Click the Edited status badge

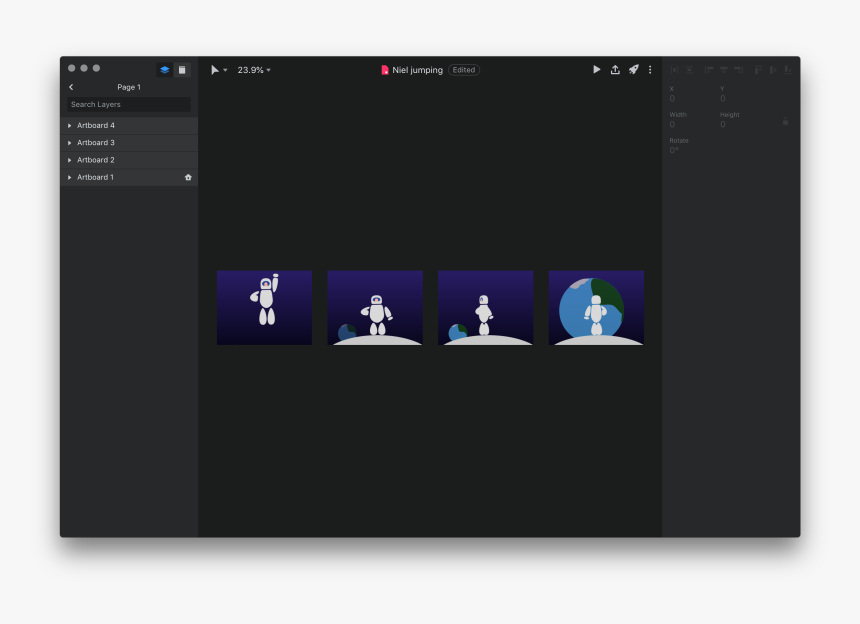(464, 70)
